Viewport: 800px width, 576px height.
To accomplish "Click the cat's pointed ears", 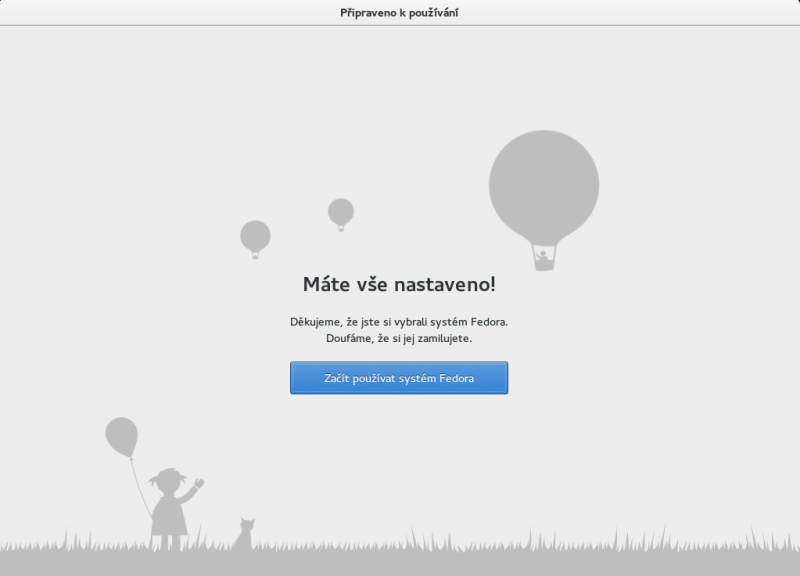I will click(246, 521).
